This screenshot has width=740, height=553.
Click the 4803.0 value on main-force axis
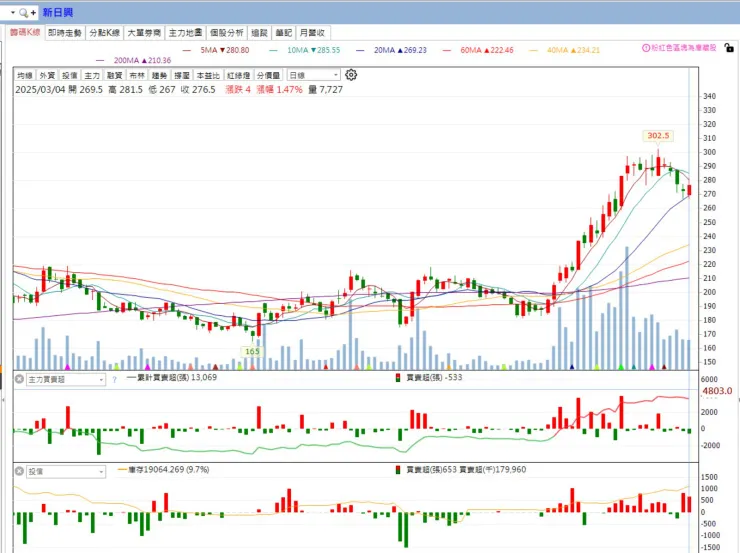[x=717, y=391]
